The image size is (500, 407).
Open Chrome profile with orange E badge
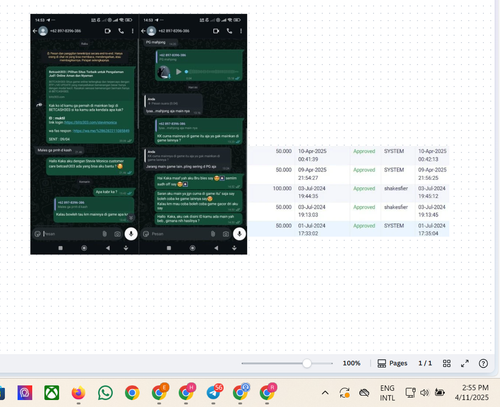coord(160,392)
